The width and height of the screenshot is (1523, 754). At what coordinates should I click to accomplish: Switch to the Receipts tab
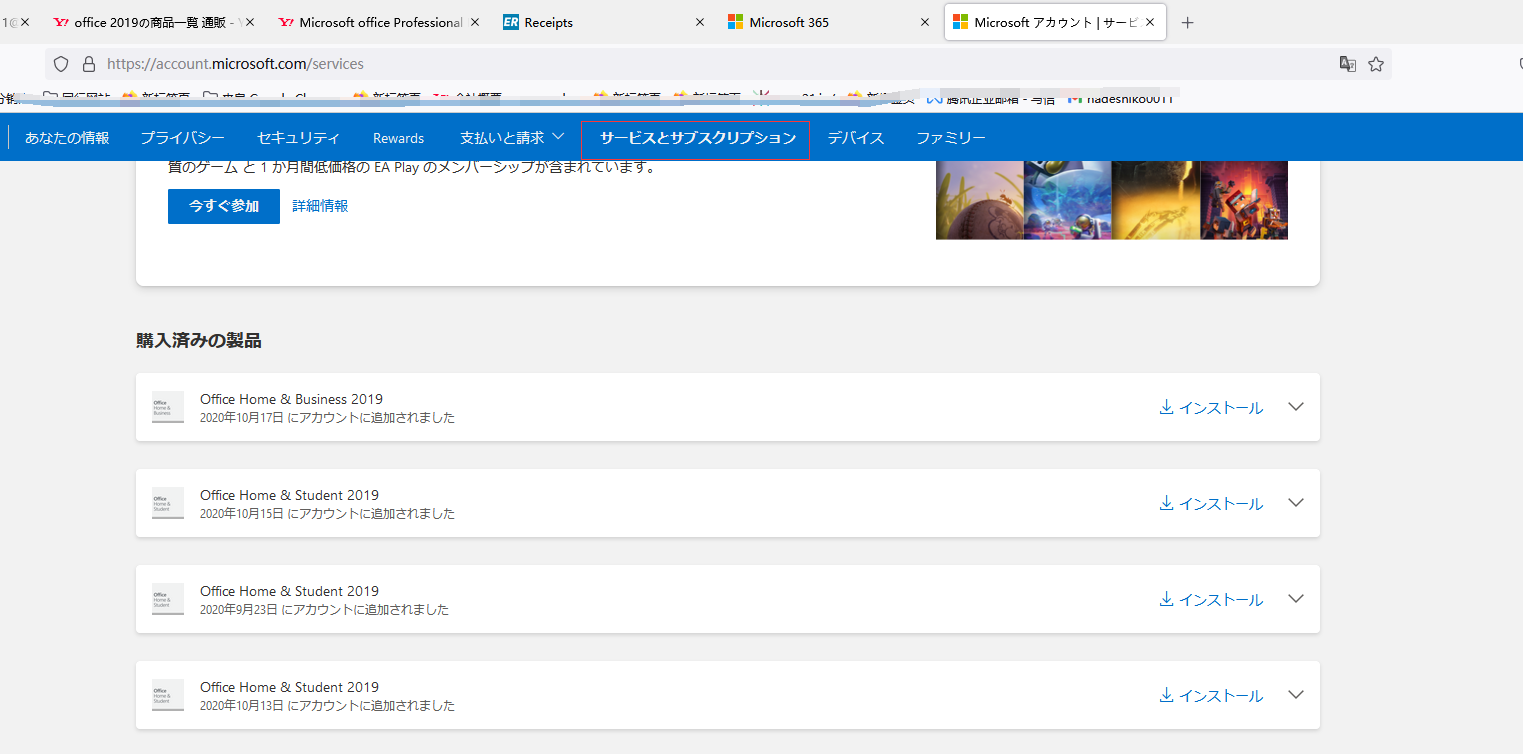[x=604, y=22]
